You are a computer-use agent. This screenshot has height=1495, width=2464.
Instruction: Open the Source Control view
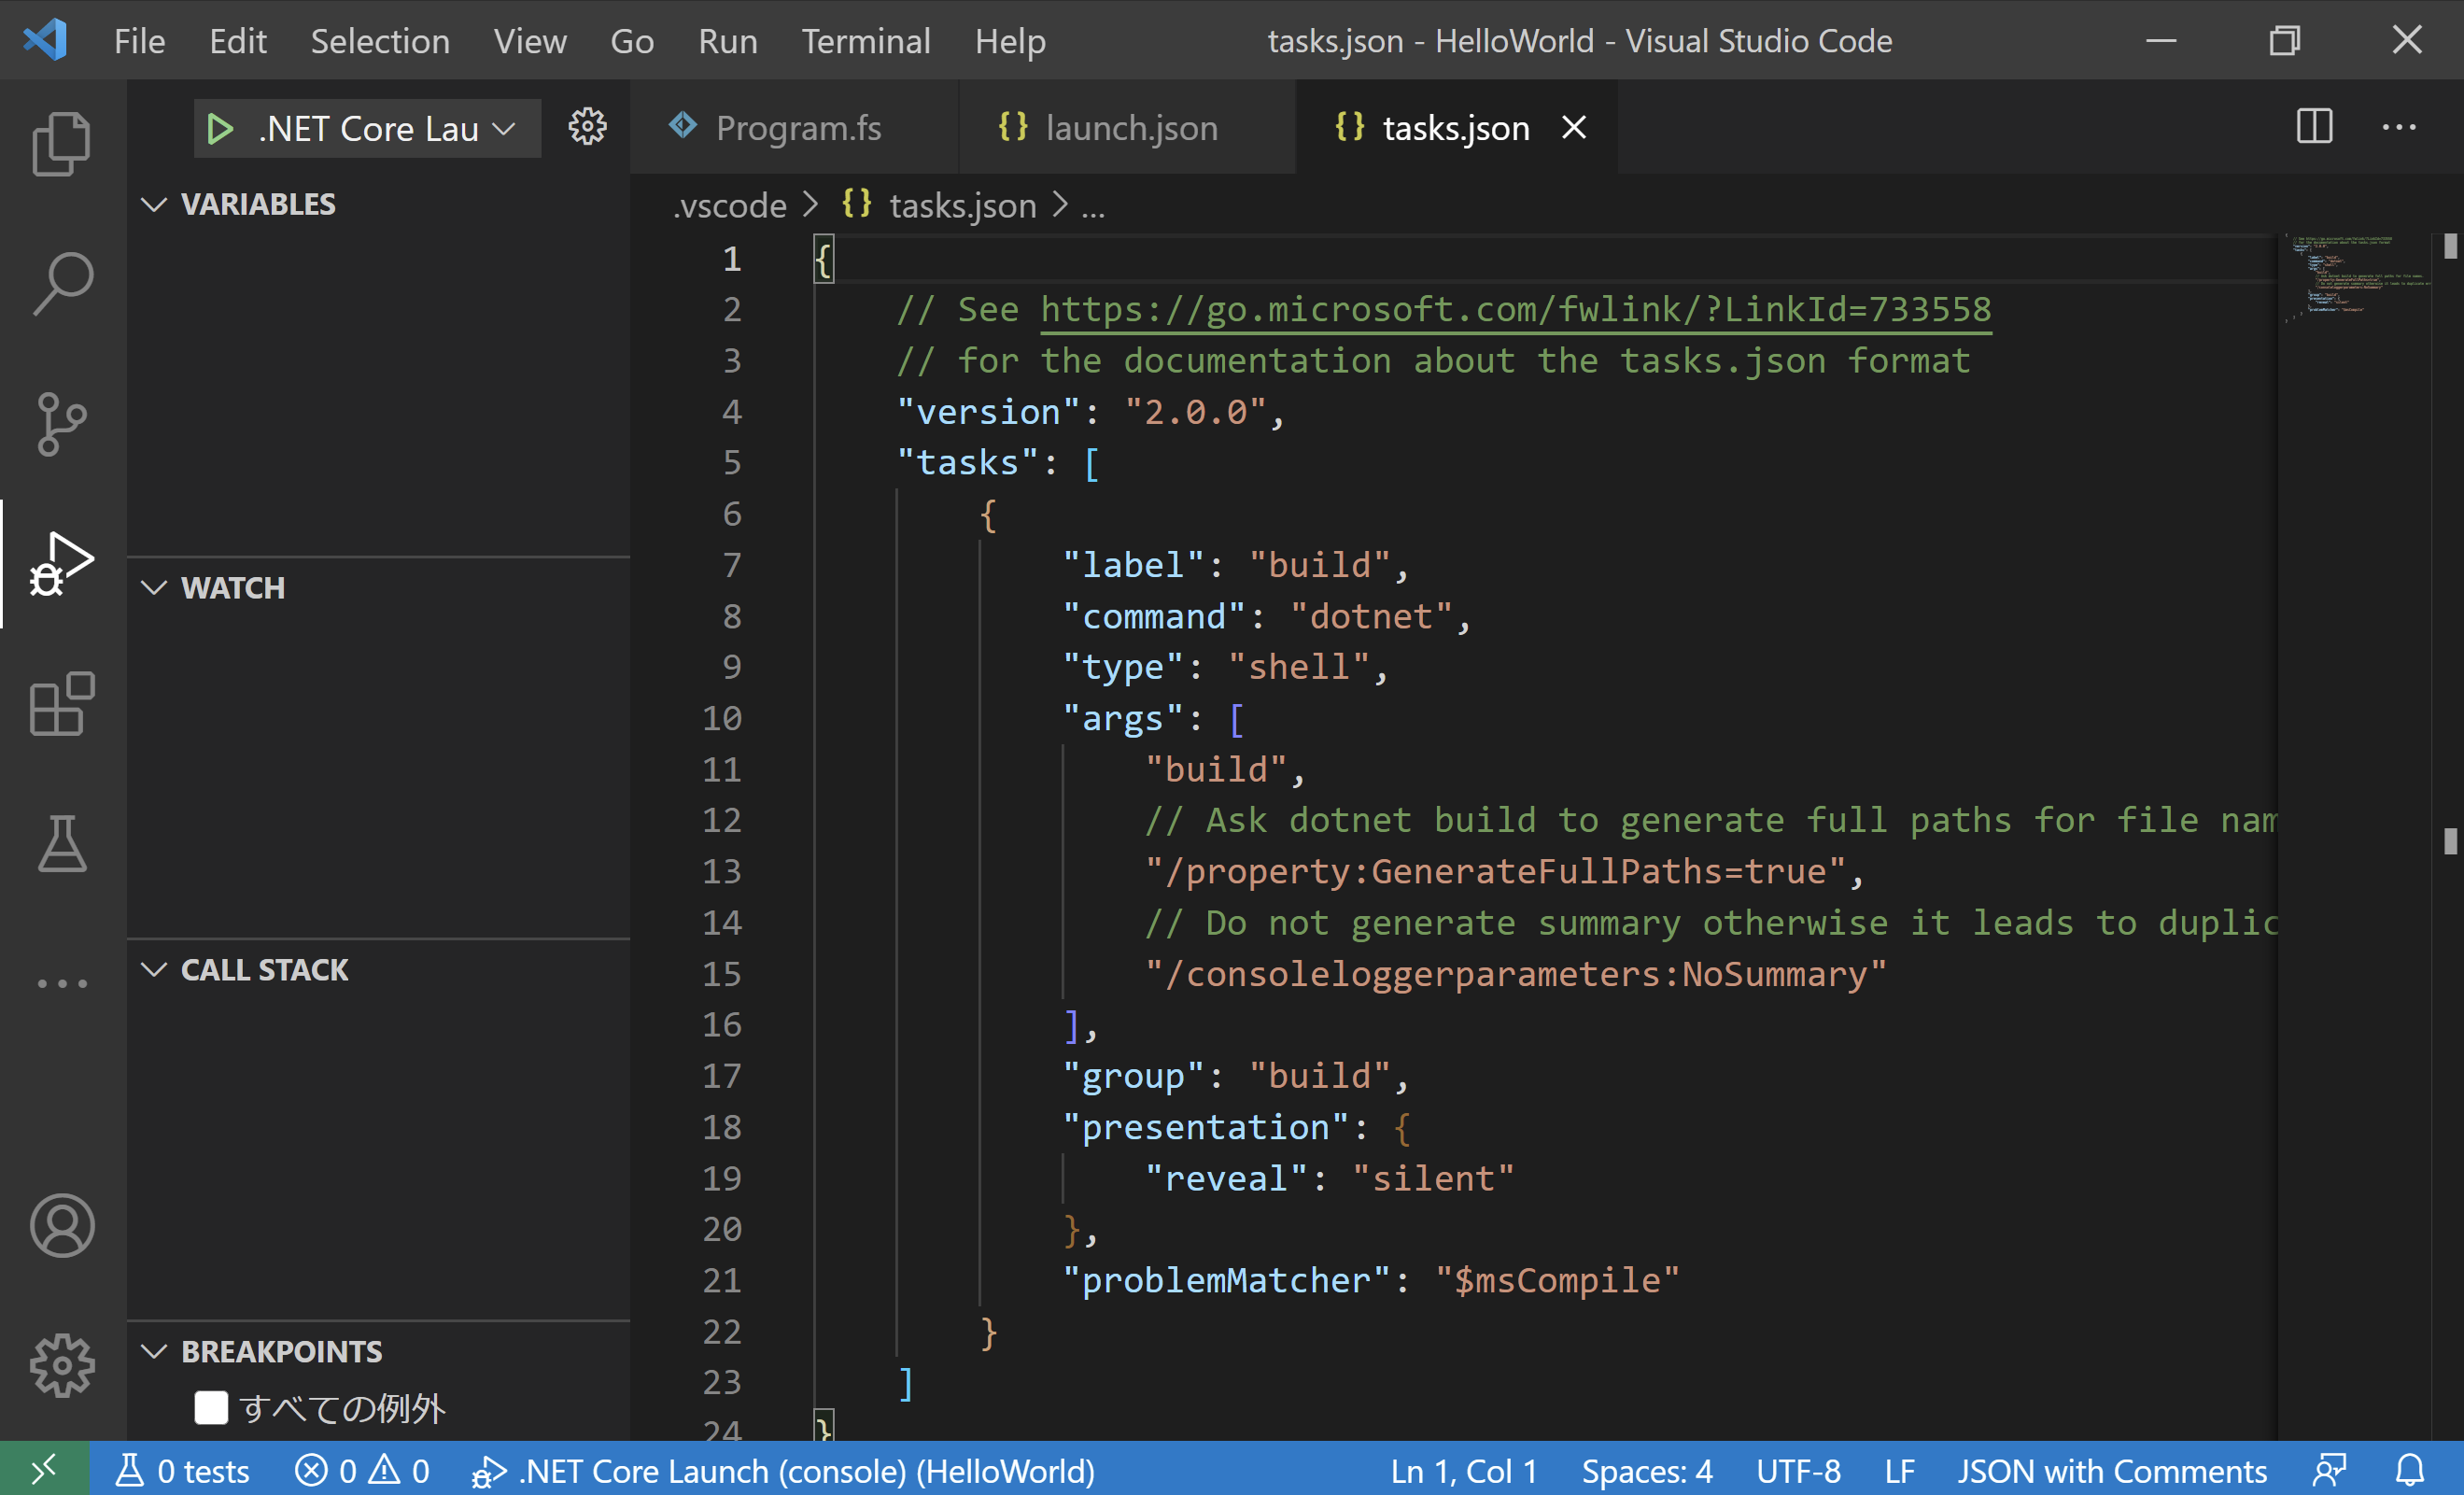62,424
